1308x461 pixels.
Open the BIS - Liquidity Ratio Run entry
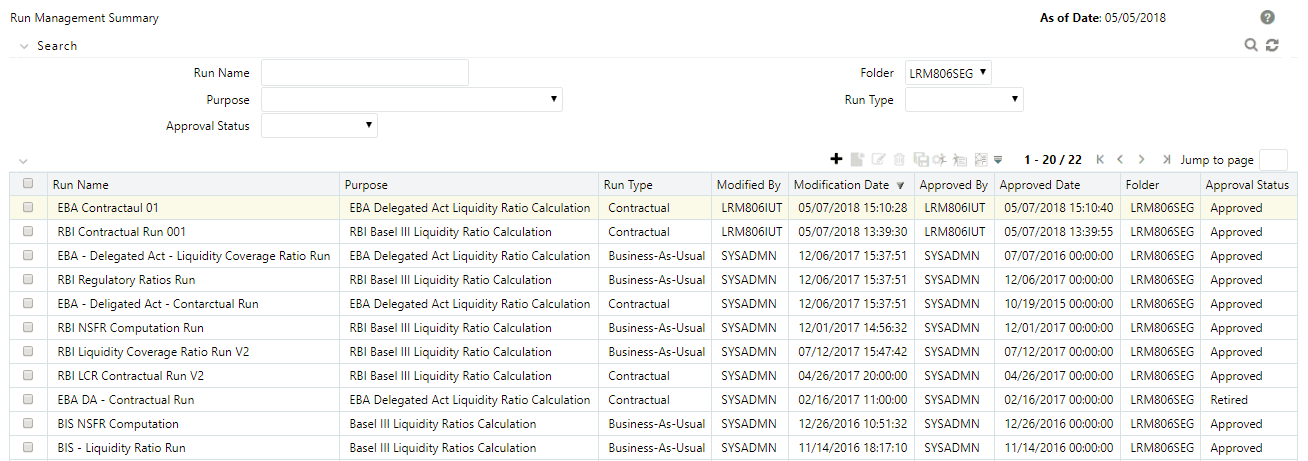[122, 448]
